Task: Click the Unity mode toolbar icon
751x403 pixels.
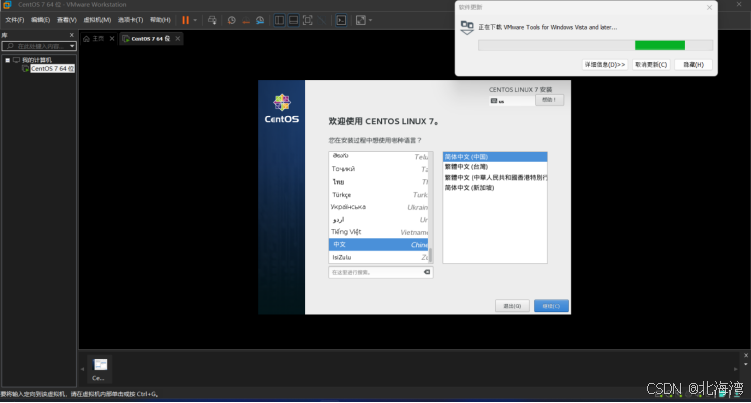Action: point(322,20)
